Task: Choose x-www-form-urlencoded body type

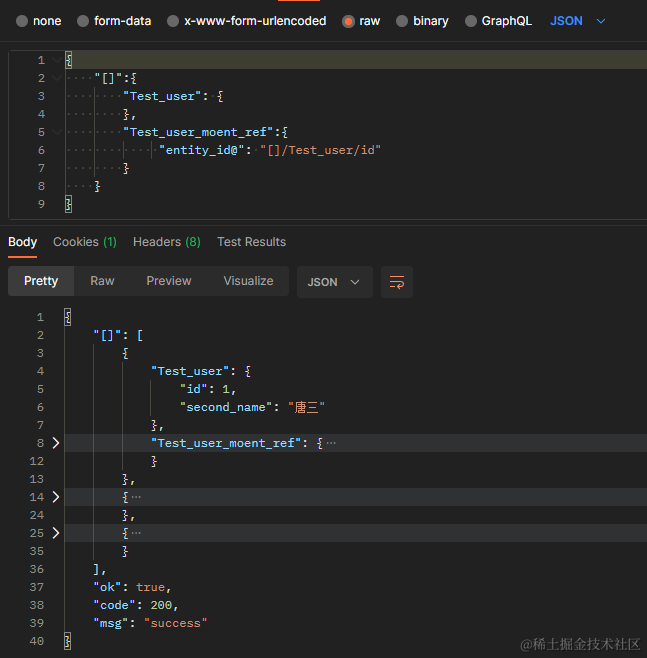Action: point(173,21)
